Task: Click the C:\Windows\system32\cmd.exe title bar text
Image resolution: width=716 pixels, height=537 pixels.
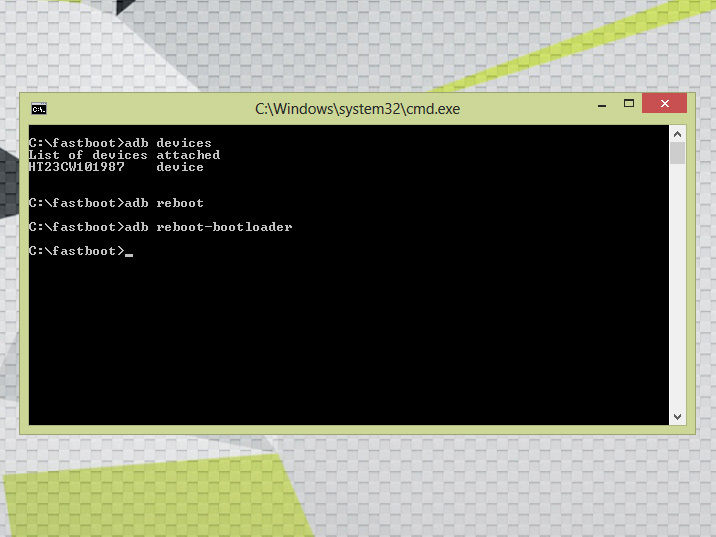Action: click(357, 108)
